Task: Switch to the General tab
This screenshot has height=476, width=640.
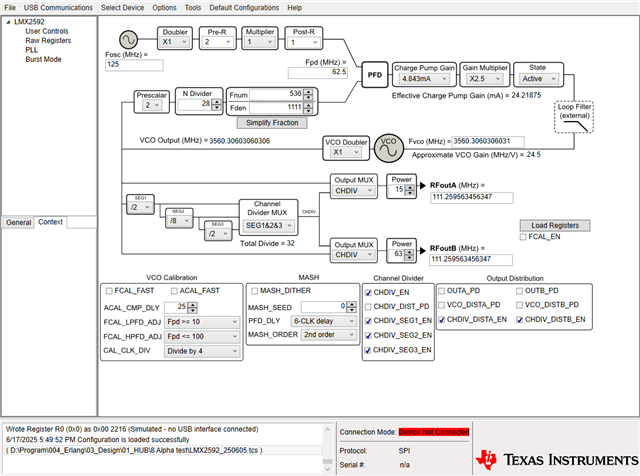Action: point(18,222)
